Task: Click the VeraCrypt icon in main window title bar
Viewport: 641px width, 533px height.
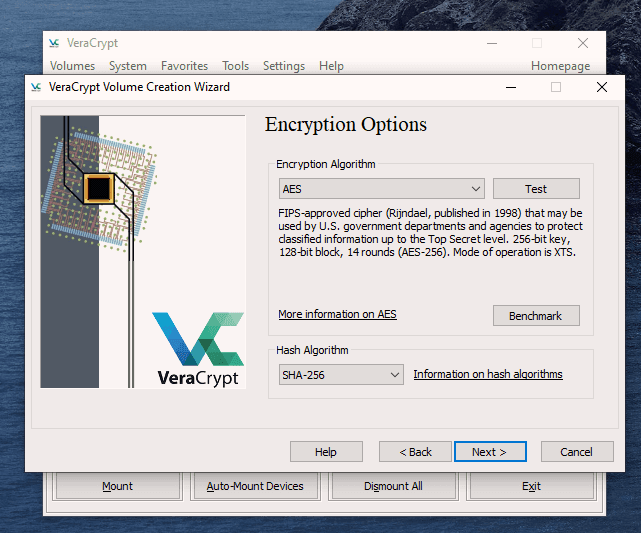Action: [x=54, y=43]
